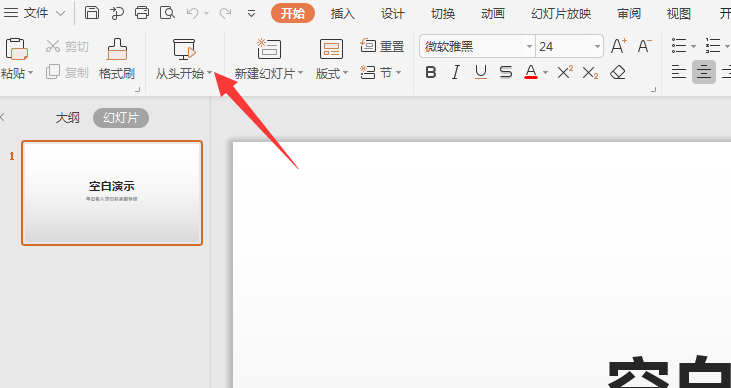The height and width of the screenshot is (388, 731).
Task: Click the 重置 reset button
Action: 382,46
